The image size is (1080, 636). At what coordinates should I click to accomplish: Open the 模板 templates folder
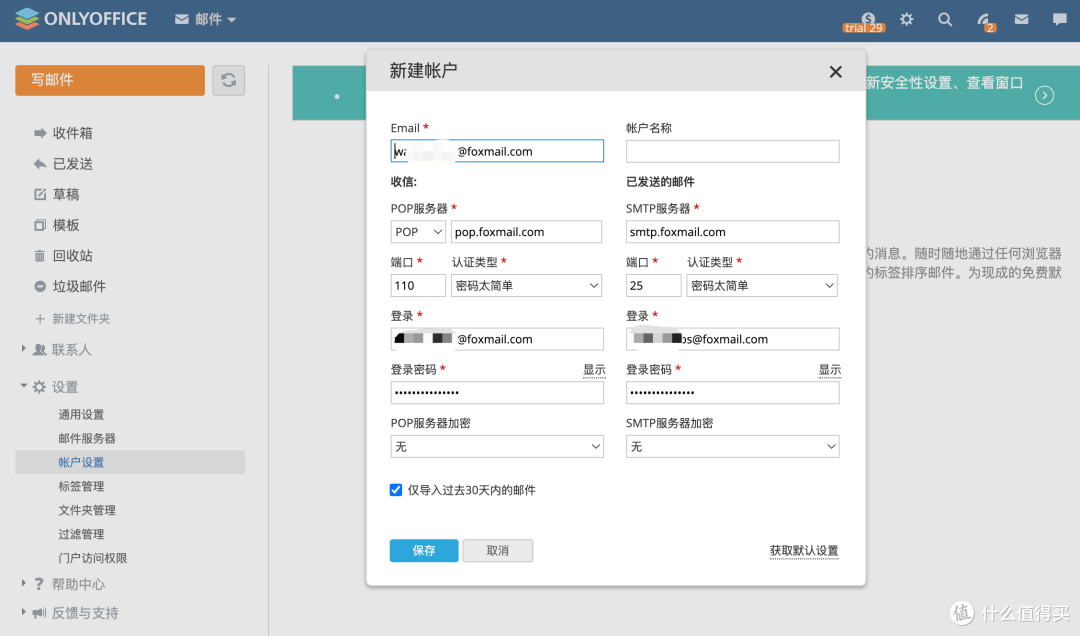click(x=65, y=225)
